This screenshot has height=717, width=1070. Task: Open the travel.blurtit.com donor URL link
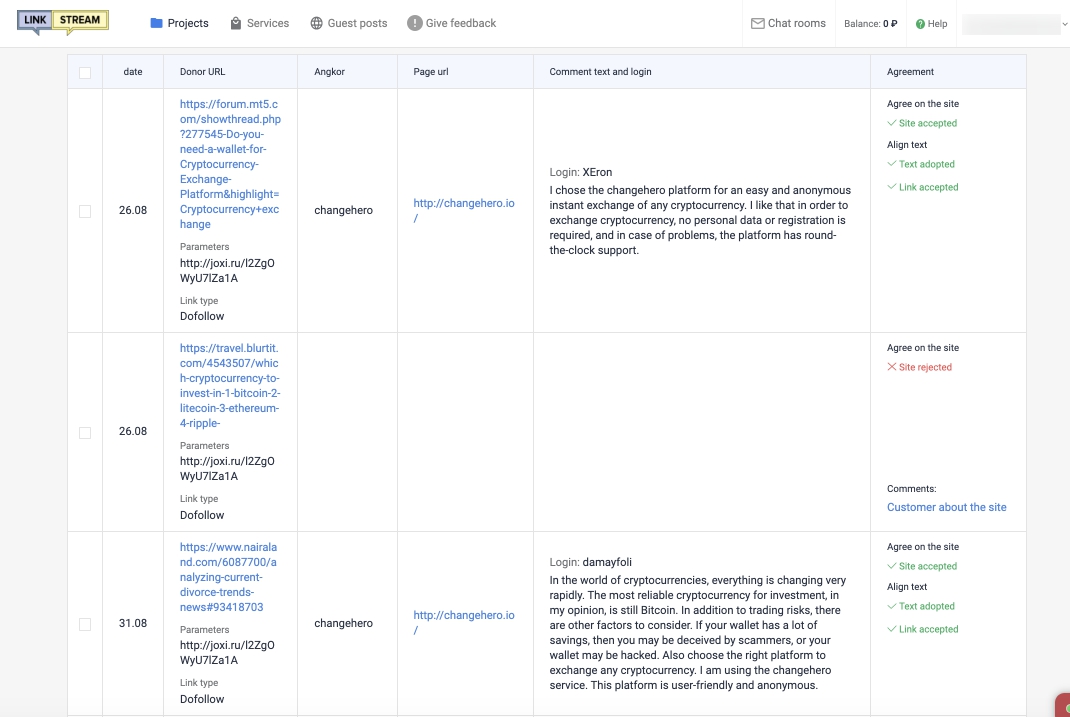point(230,385)
